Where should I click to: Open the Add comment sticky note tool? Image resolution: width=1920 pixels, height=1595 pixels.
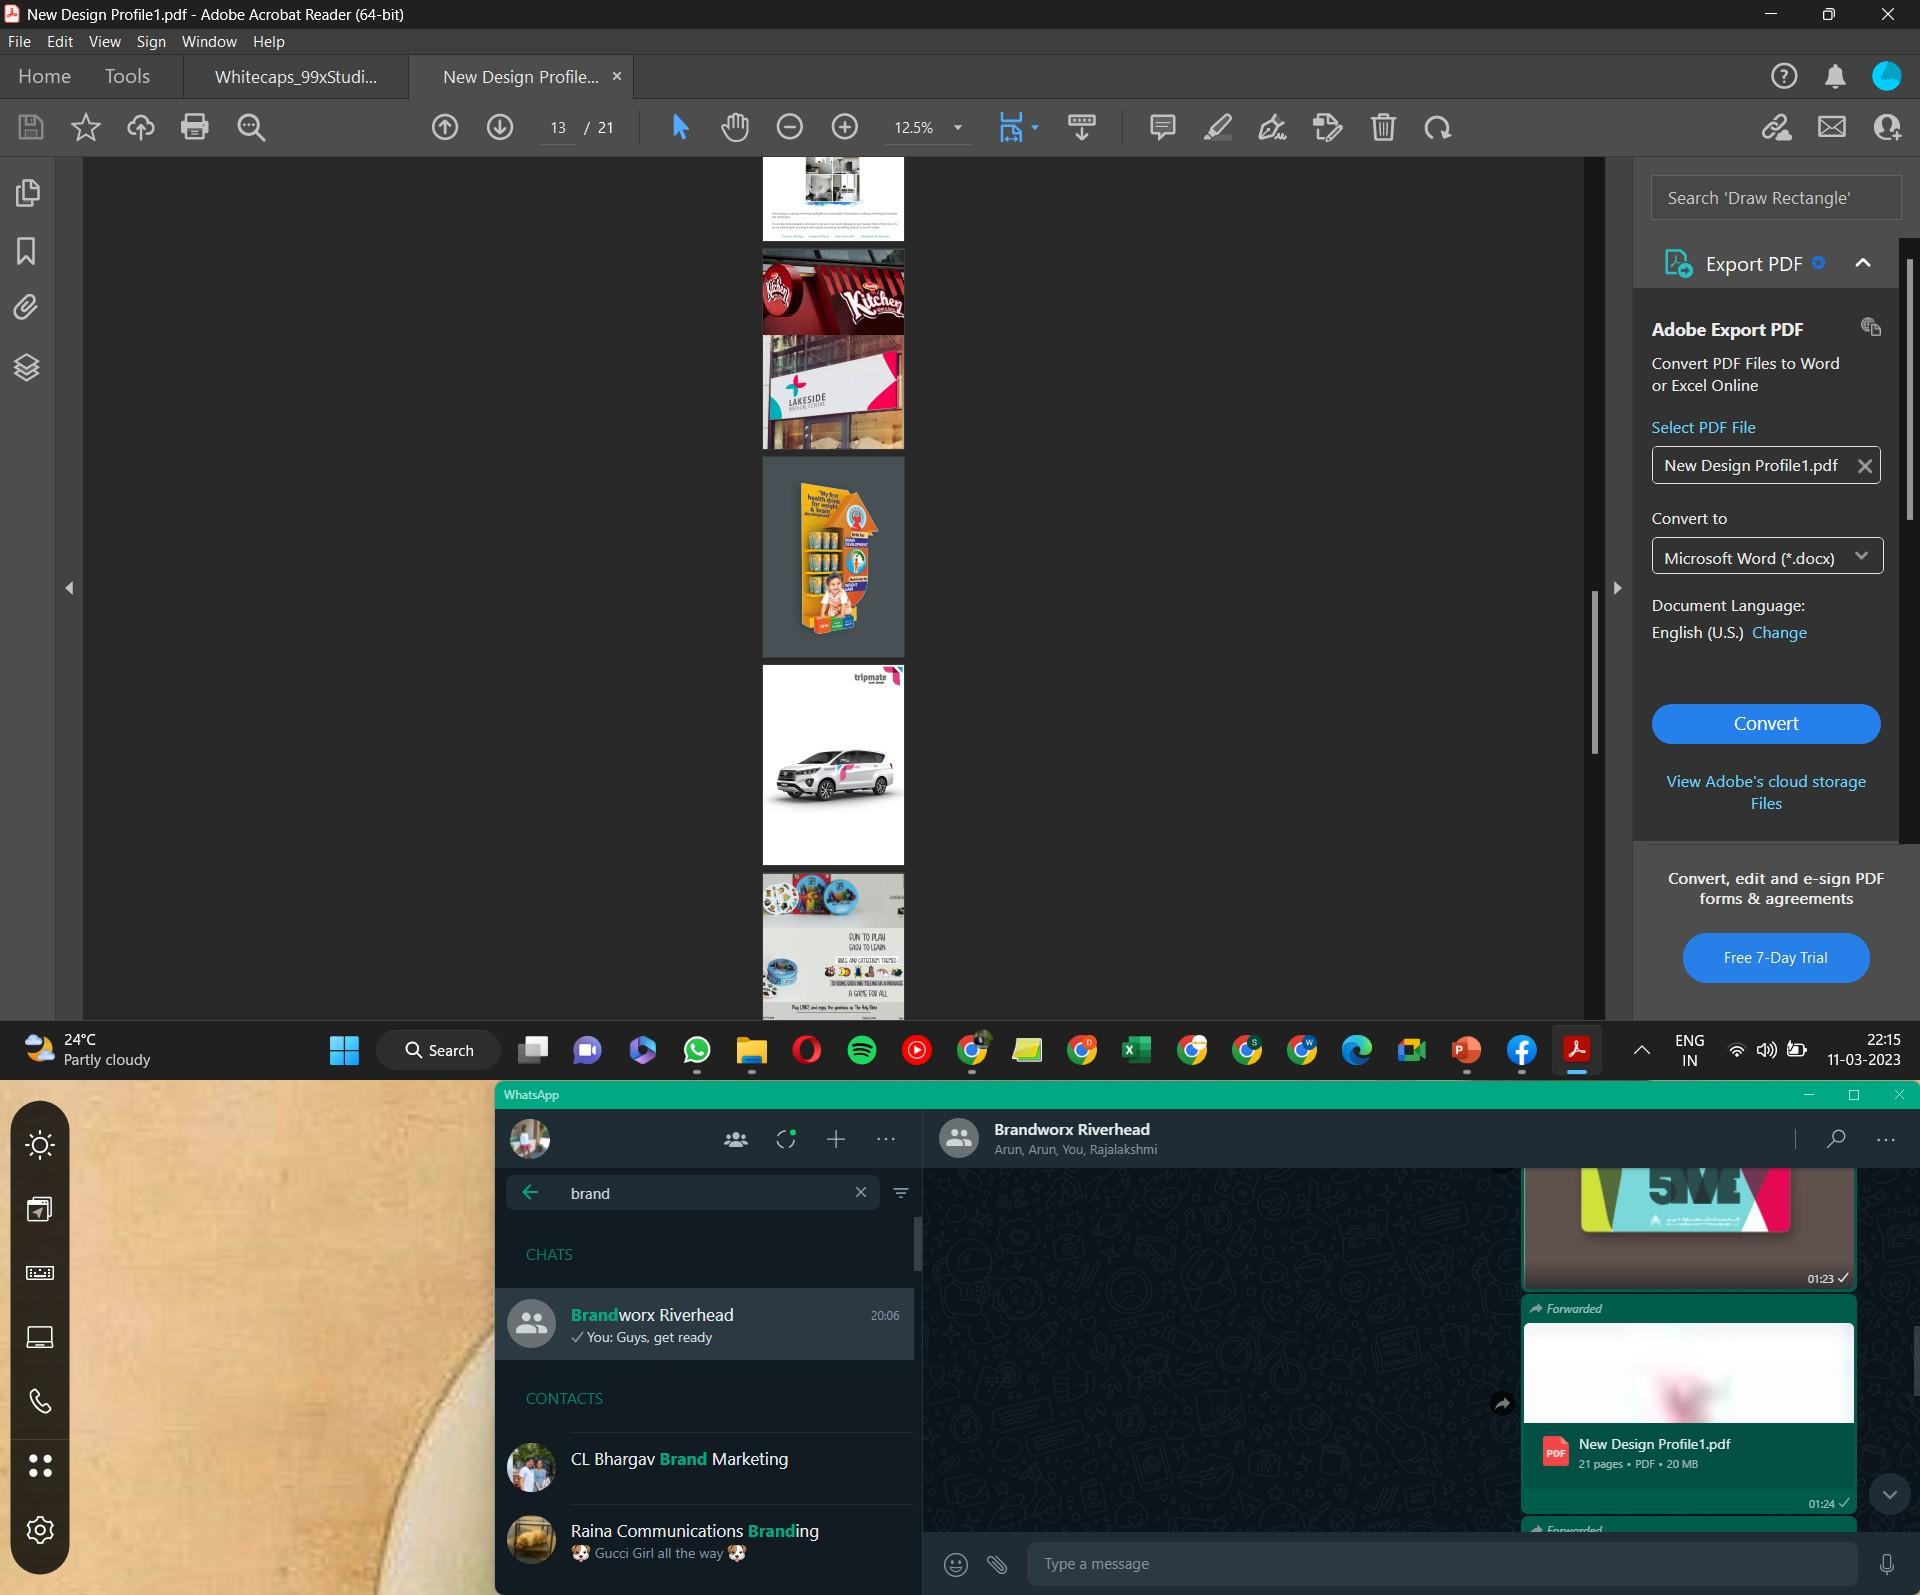1162,127
